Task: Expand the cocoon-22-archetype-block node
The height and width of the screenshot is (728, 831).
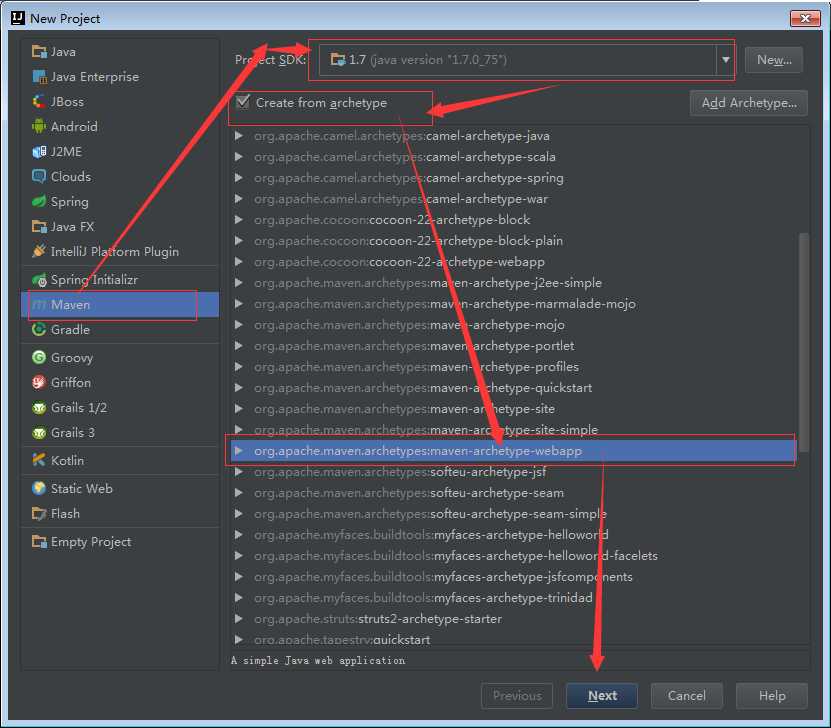Action: (x=238, y=219)
